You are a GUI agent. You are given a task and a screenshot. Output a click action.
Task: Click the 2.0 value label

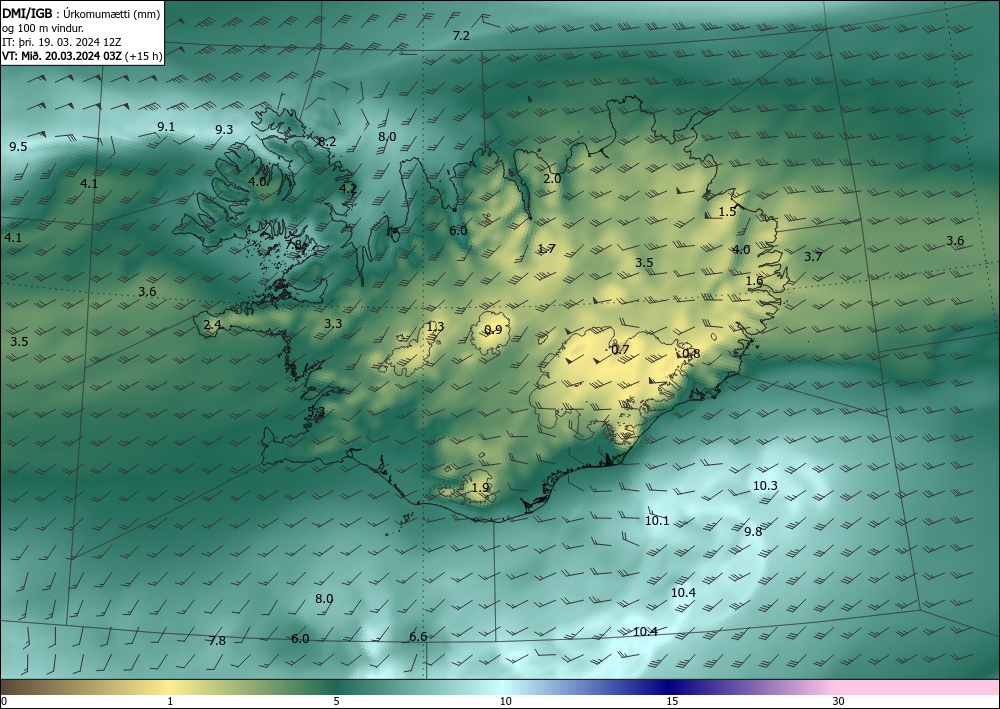pos(552,179)
